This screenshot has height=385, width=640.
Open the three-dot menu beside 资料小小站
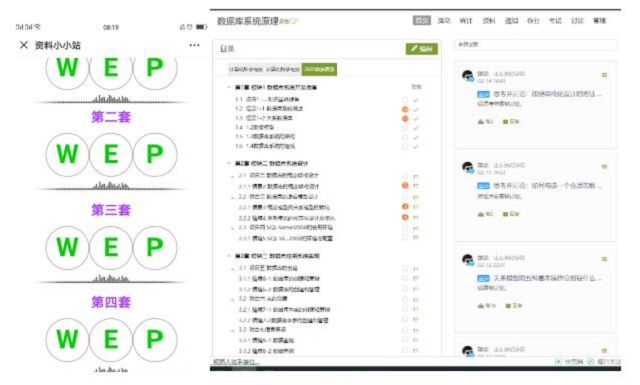tap(195, 45)
